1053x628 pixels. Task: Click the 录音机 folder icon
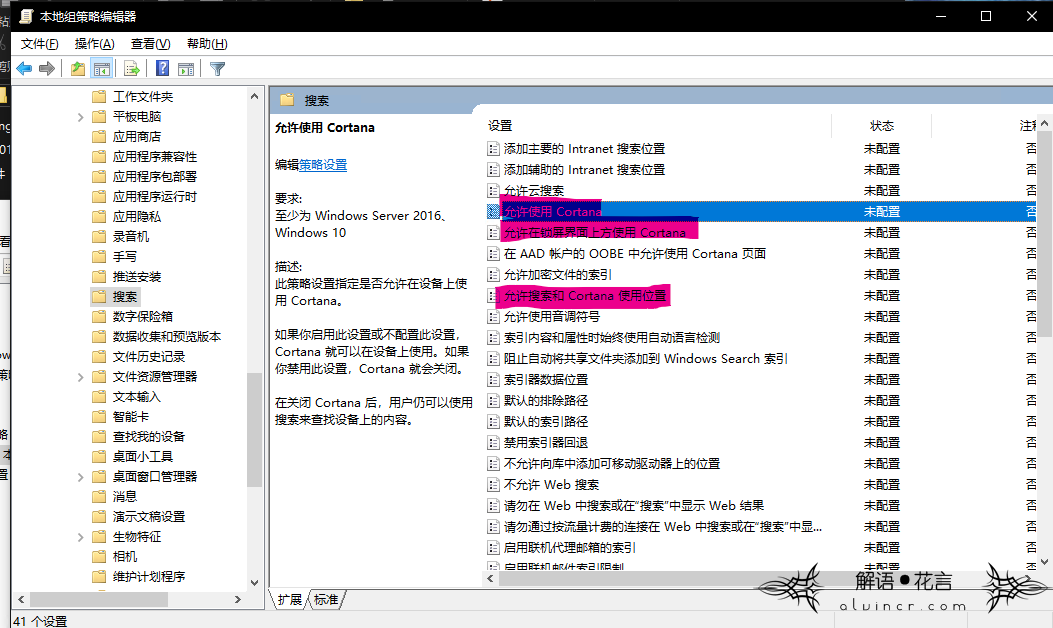(x=99, y=236)
